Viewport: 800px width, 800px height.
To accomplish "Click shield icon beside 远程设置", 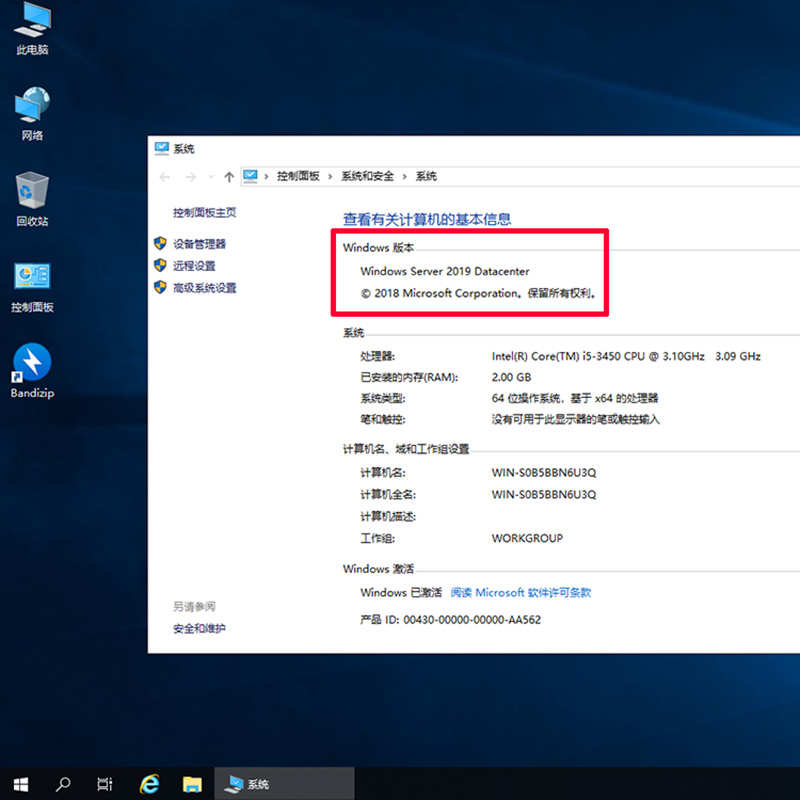I will tap(160, 265).
